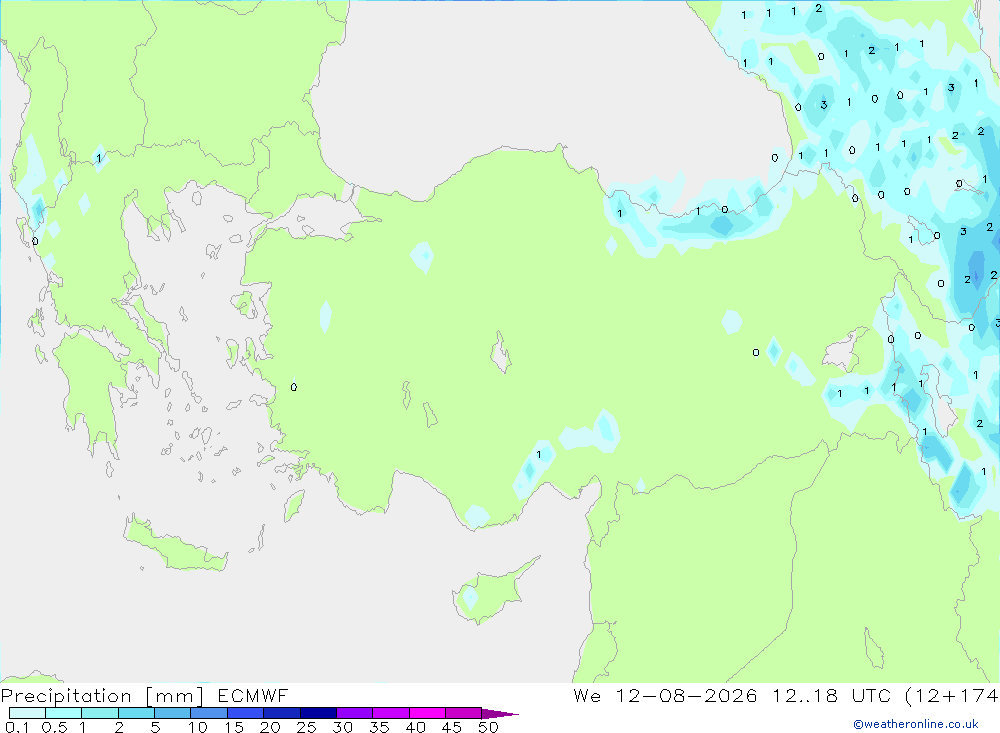
Task: Open the weatheronline.co.uk copyright link
Action: (x=916, y=724)
